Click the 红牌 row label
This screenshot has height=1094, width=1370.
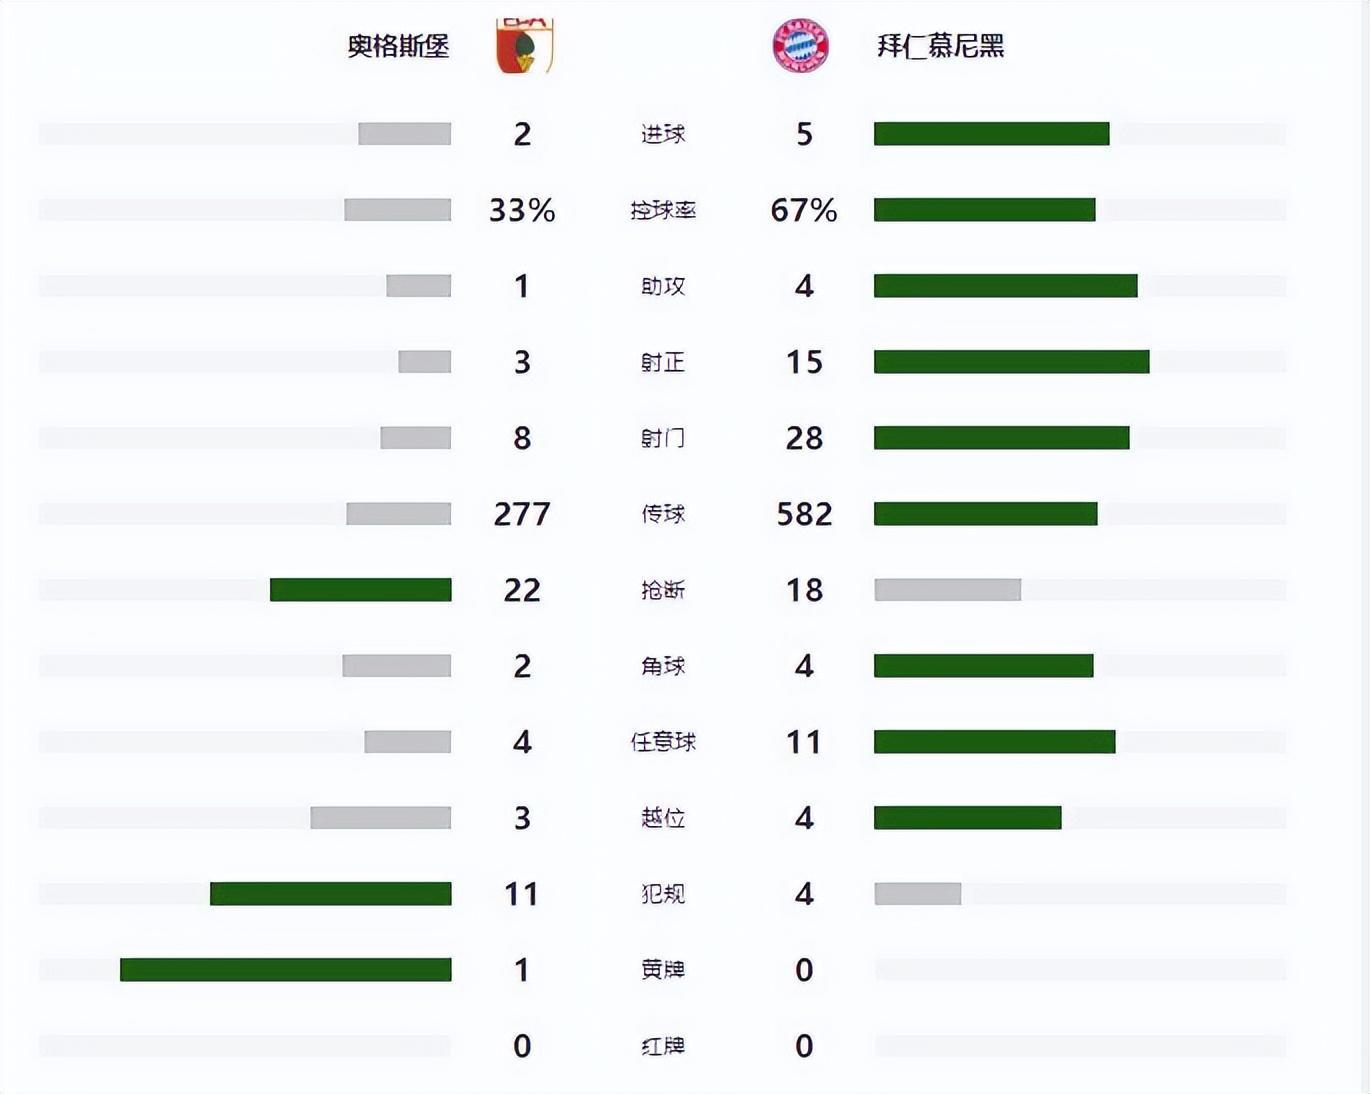coord(663,1046)
